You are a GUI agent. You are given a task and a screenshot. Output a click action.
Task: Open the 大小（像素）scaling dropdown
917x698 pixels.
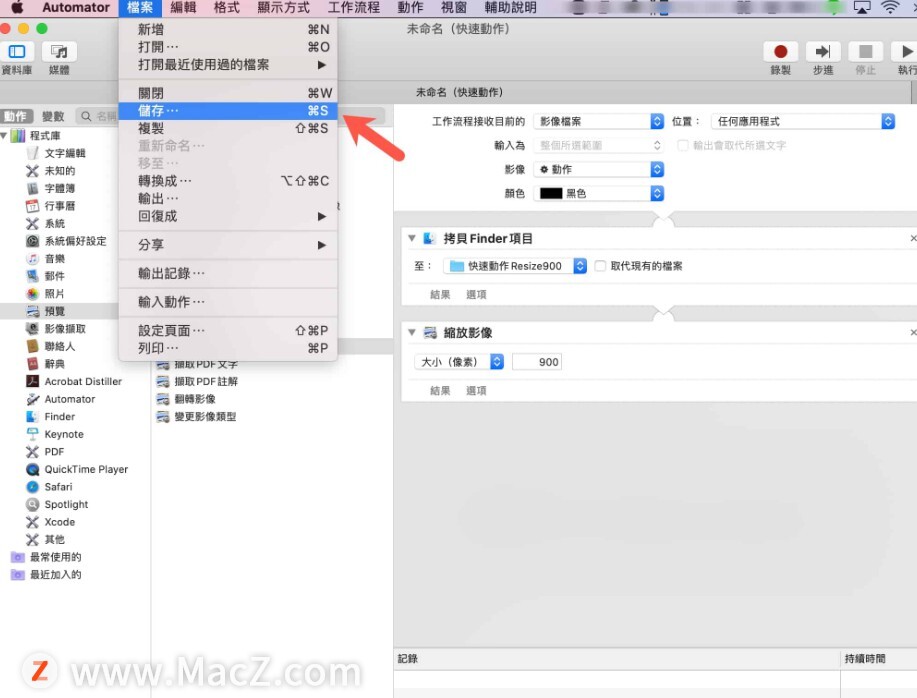pos(459,362)
